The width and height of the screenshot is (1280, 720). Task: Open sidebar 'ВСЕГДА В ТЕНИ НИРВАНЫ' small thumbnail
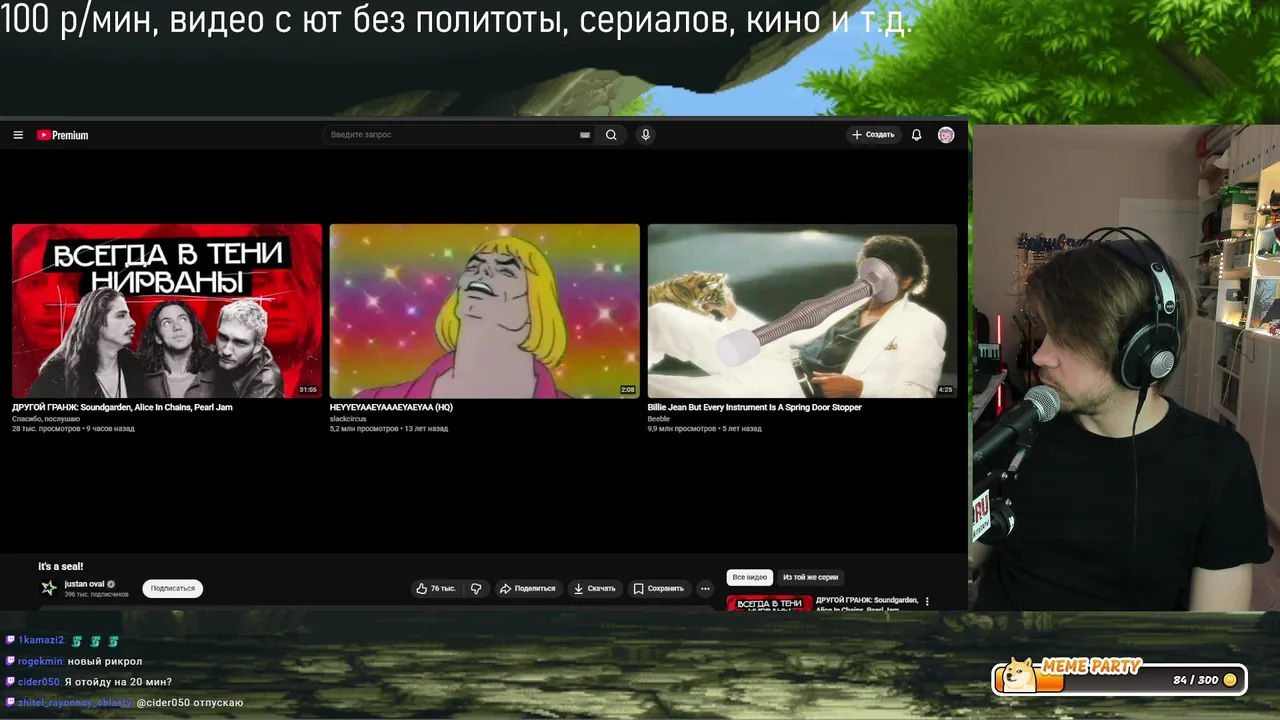(769, 603)
